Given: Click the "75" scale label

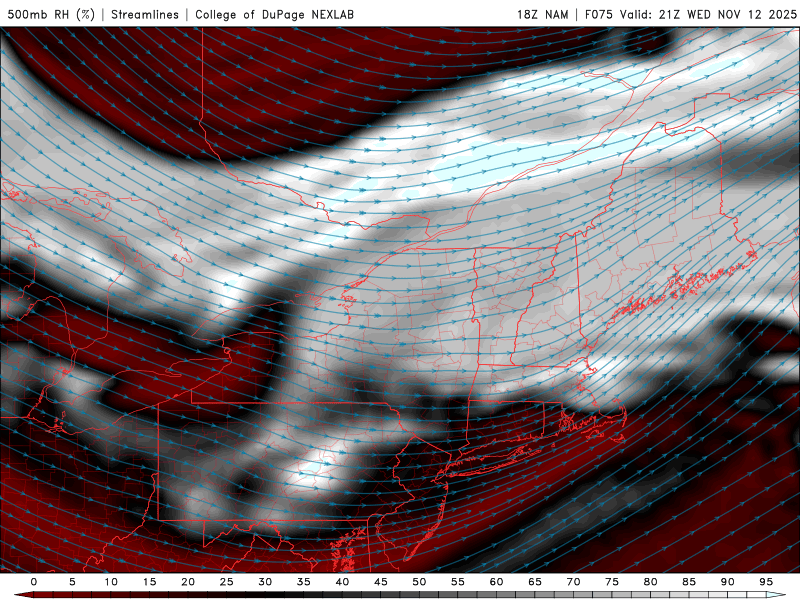Looking at the screenshot, I should [612, 582].
